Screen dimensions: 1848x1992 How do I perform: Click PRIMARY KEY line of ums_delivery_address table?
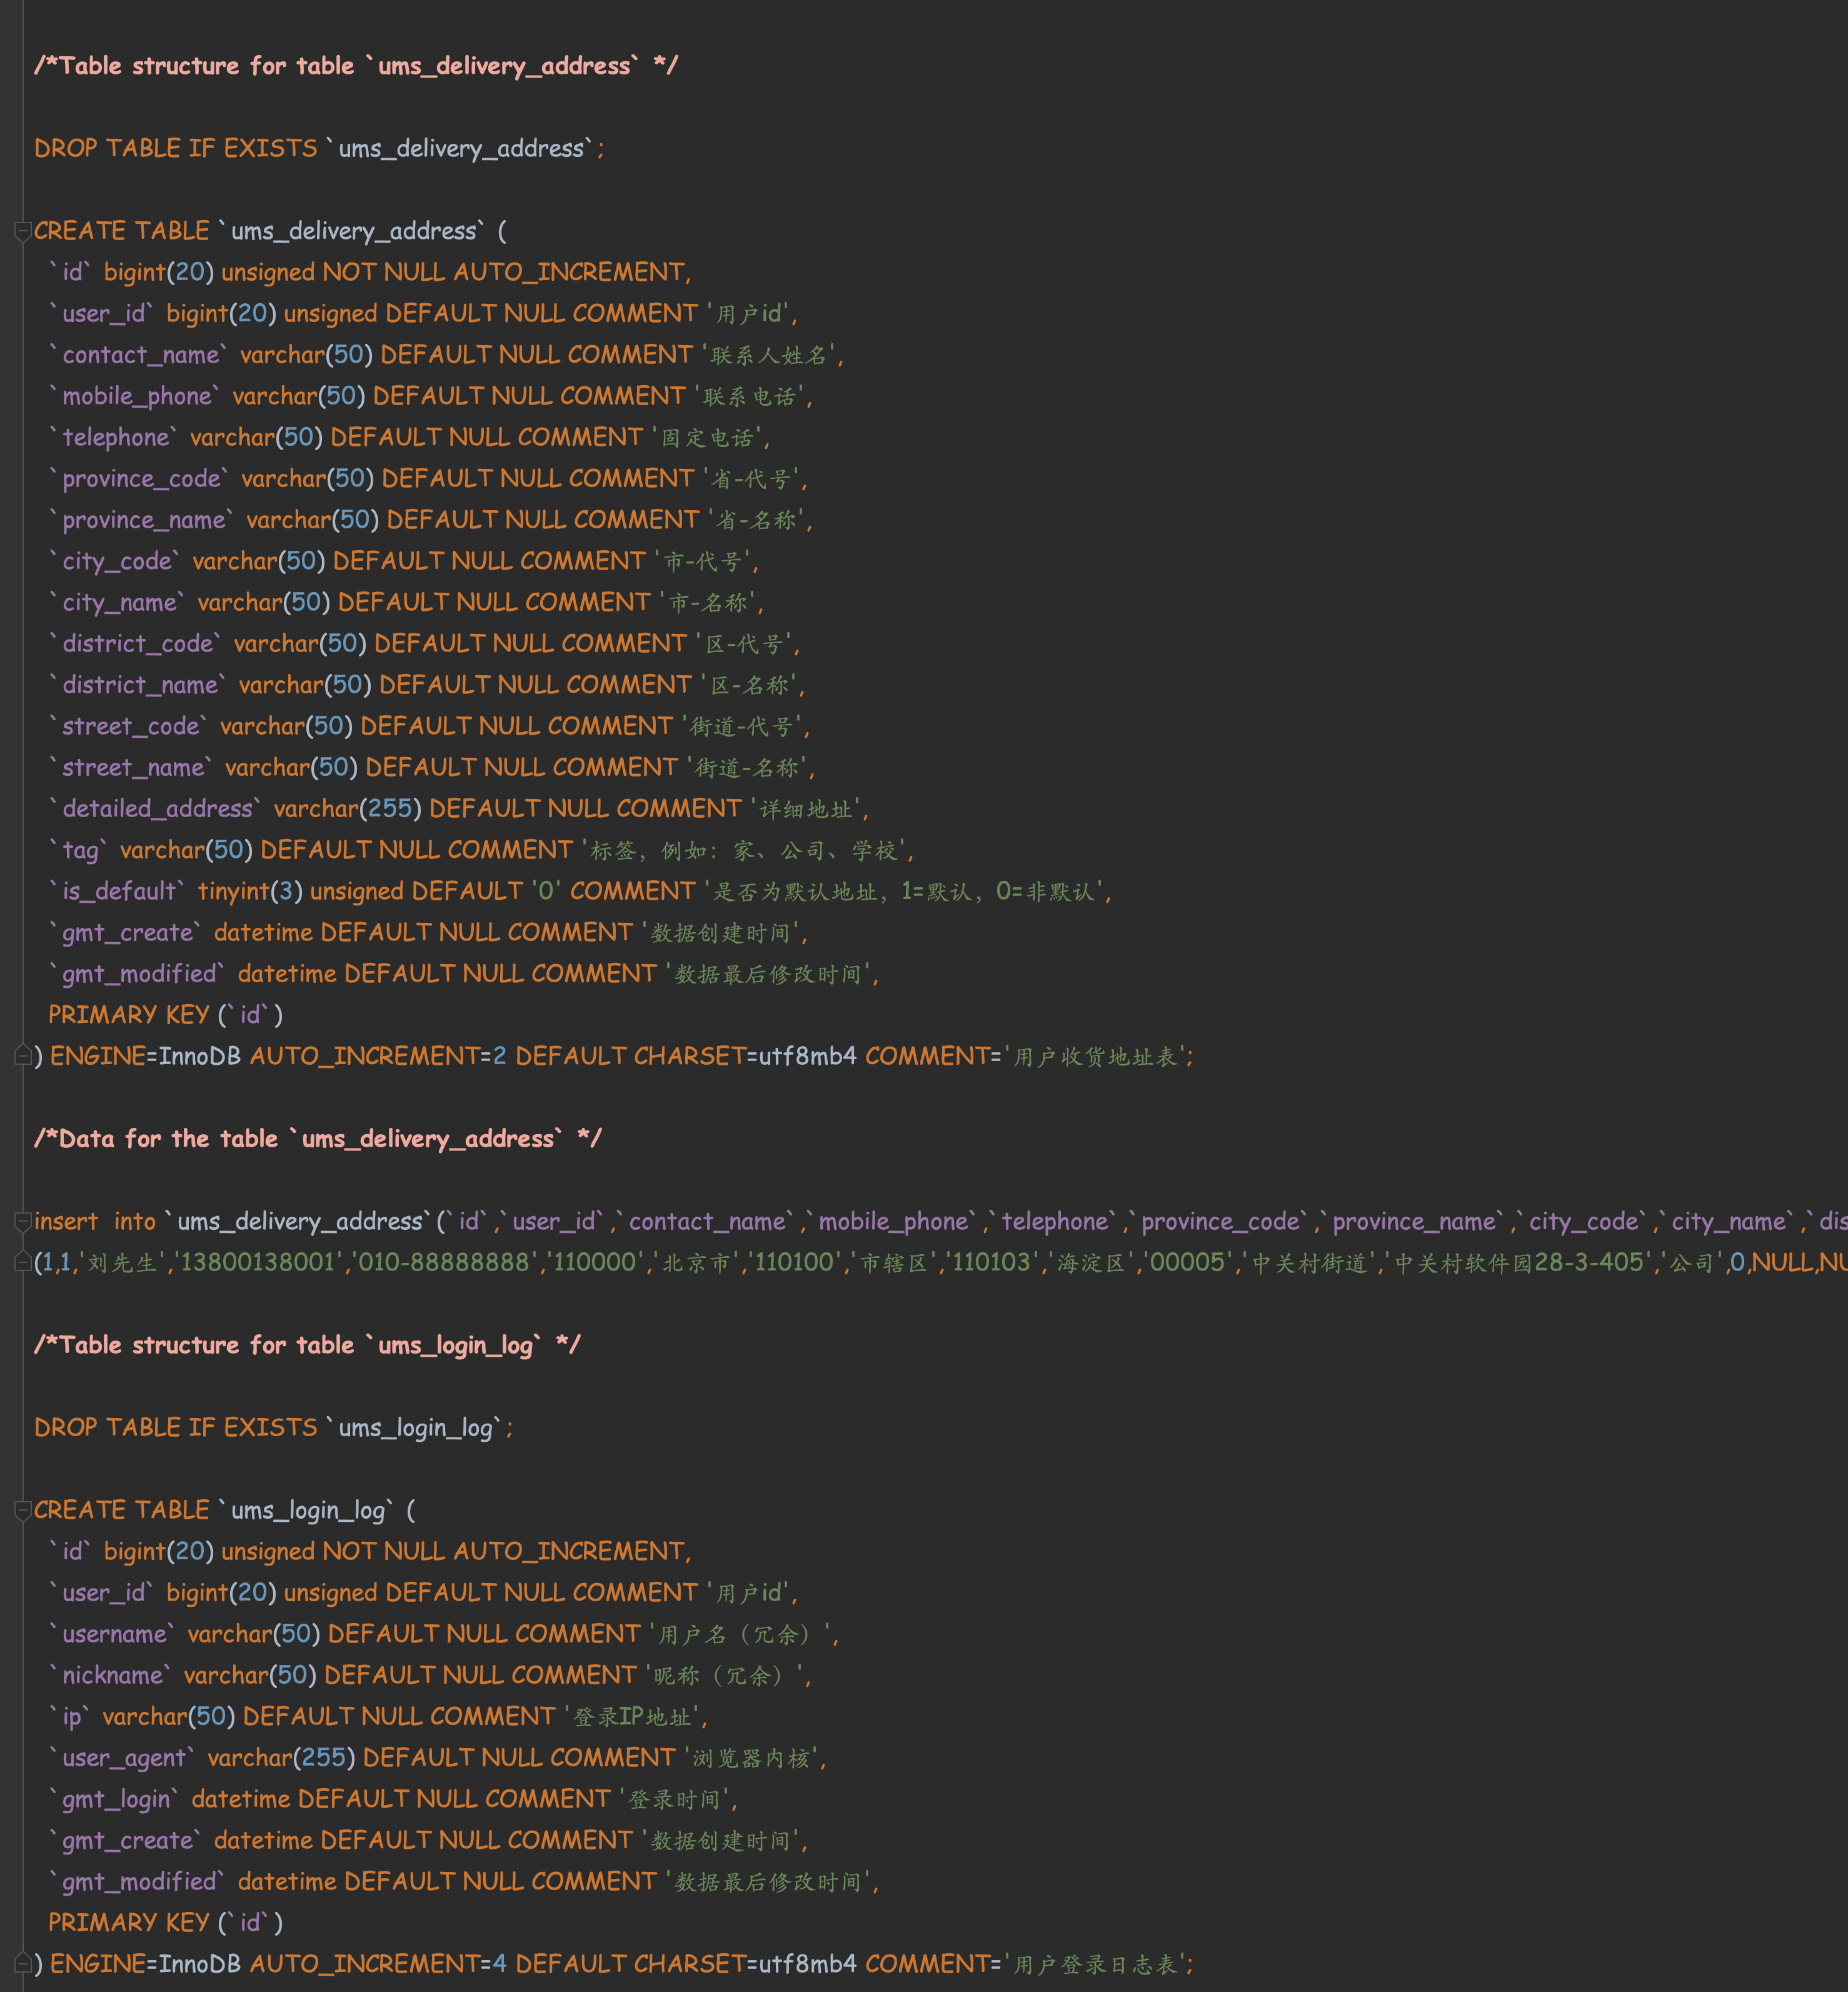[x=166, y=1015]
